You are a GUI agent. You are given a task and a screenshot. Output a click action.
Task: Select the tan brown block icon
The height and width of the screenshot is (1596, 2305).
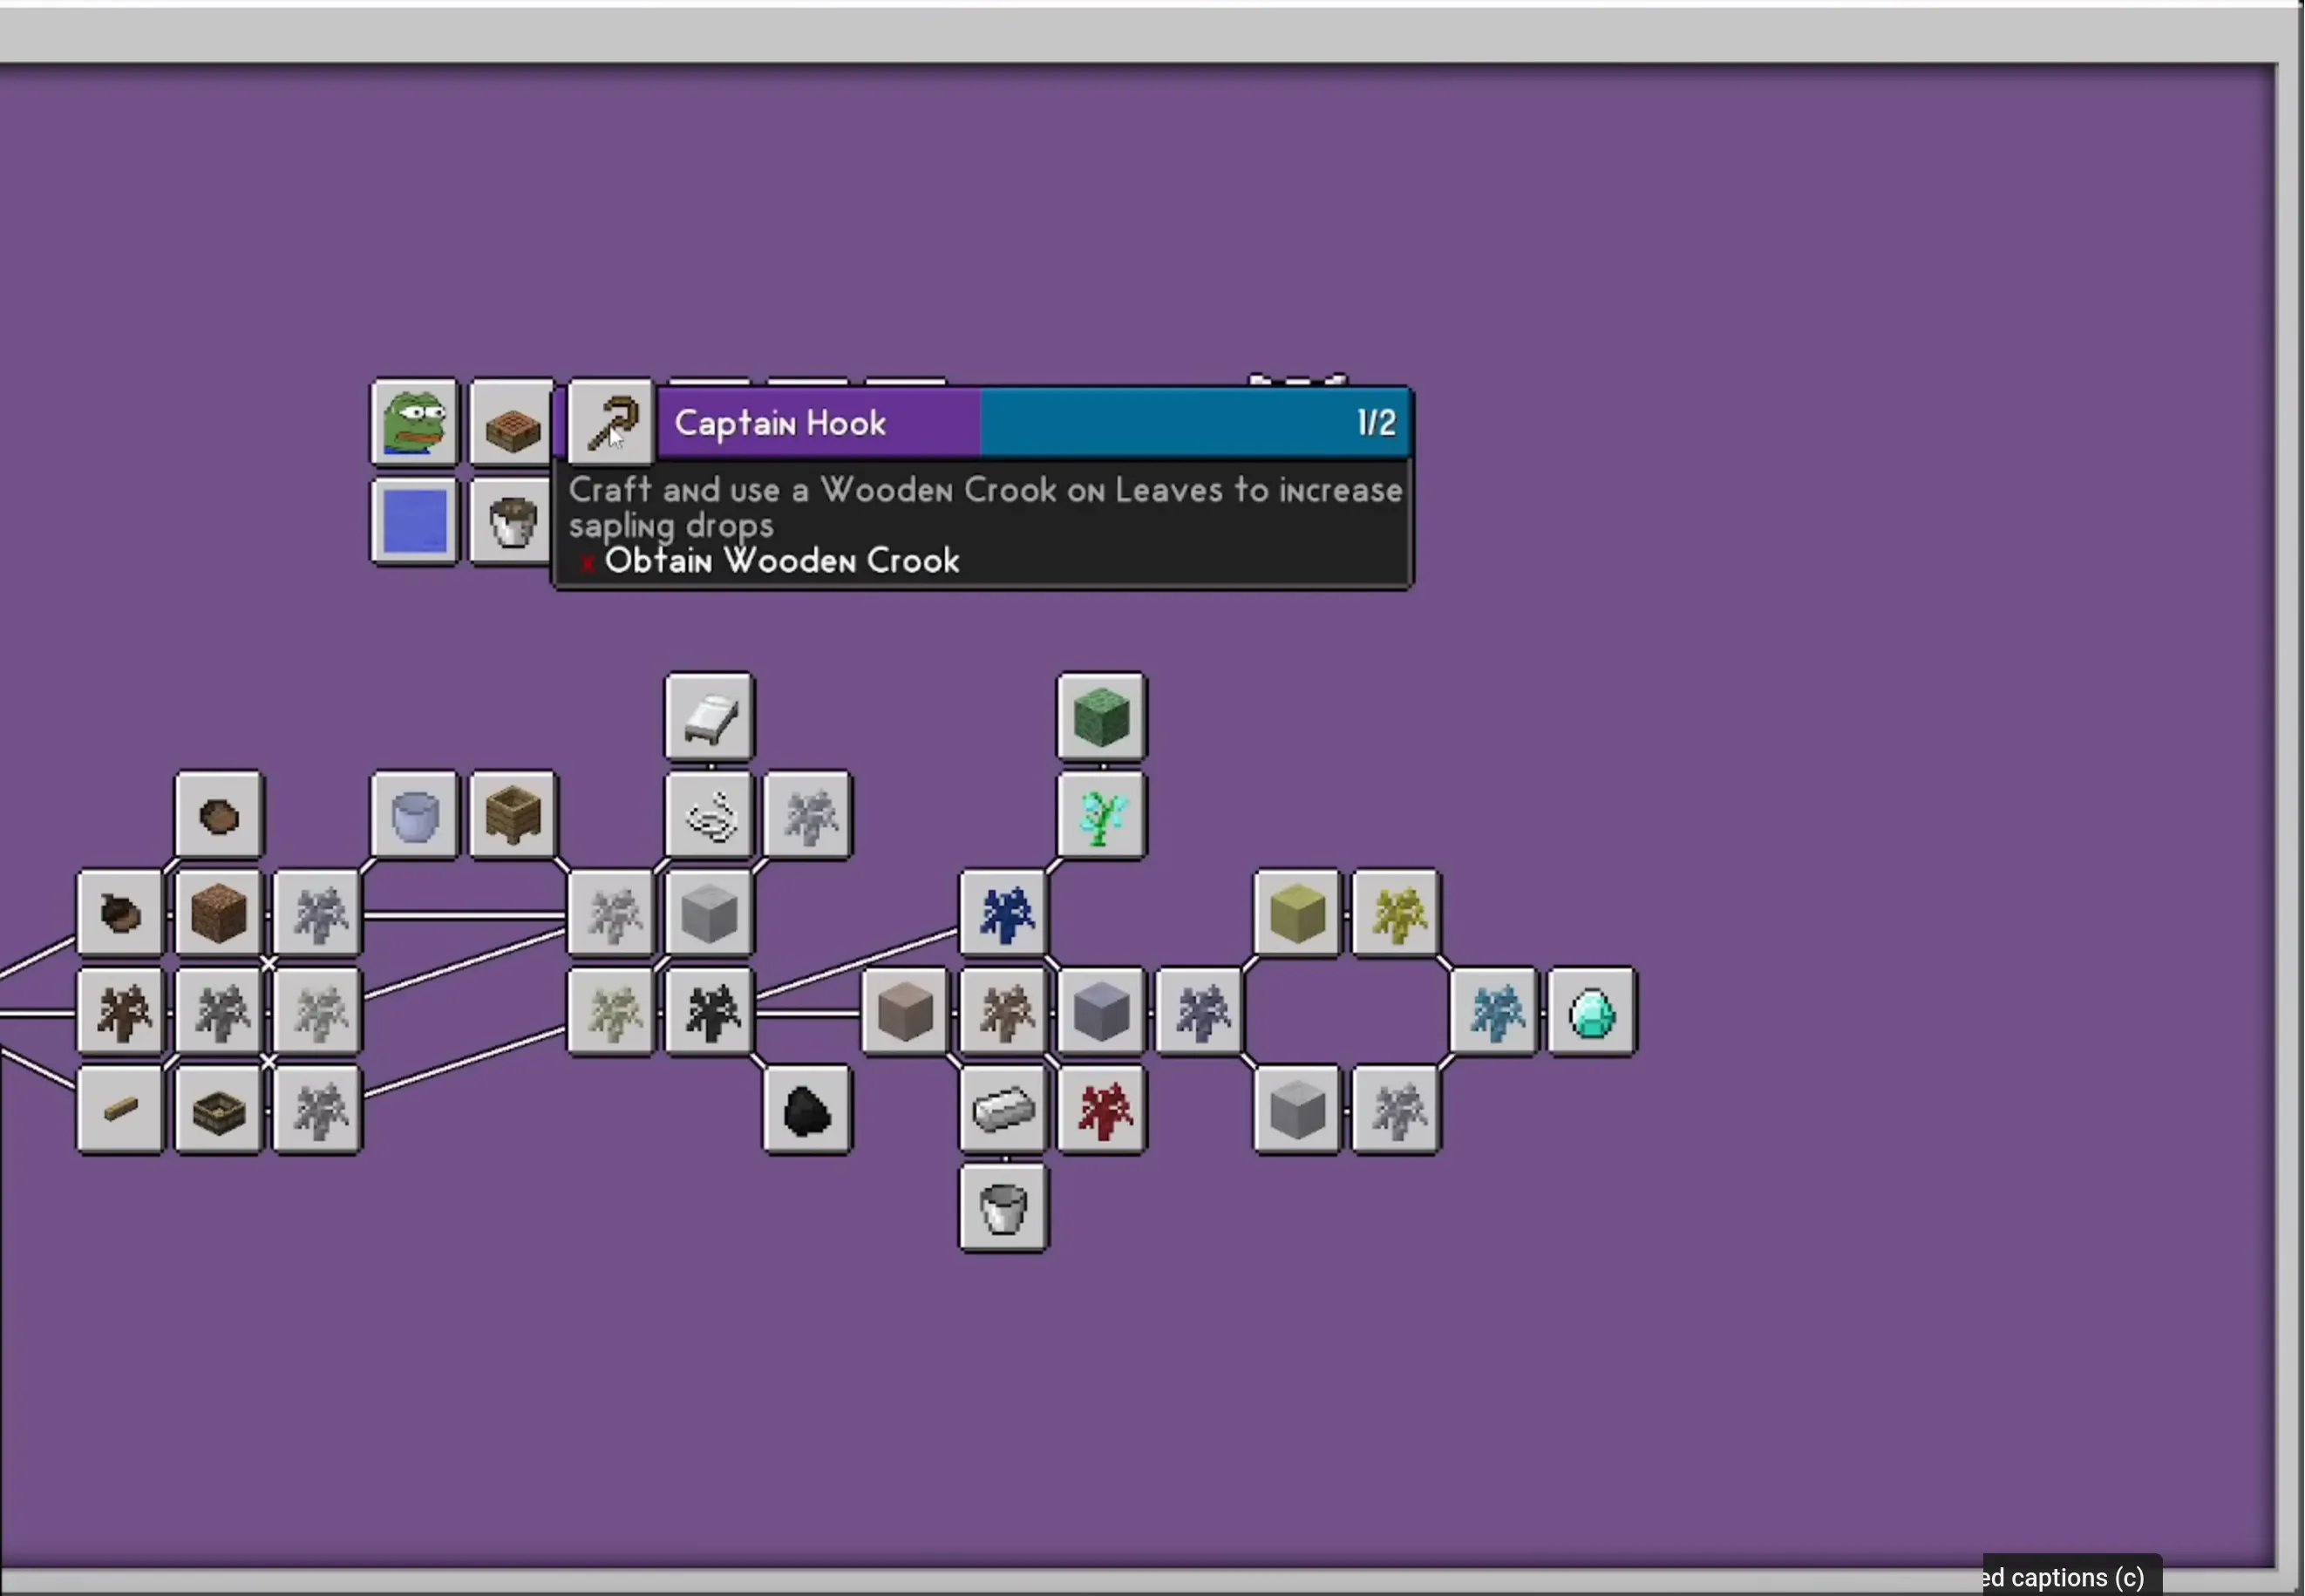click(905, 1011)
